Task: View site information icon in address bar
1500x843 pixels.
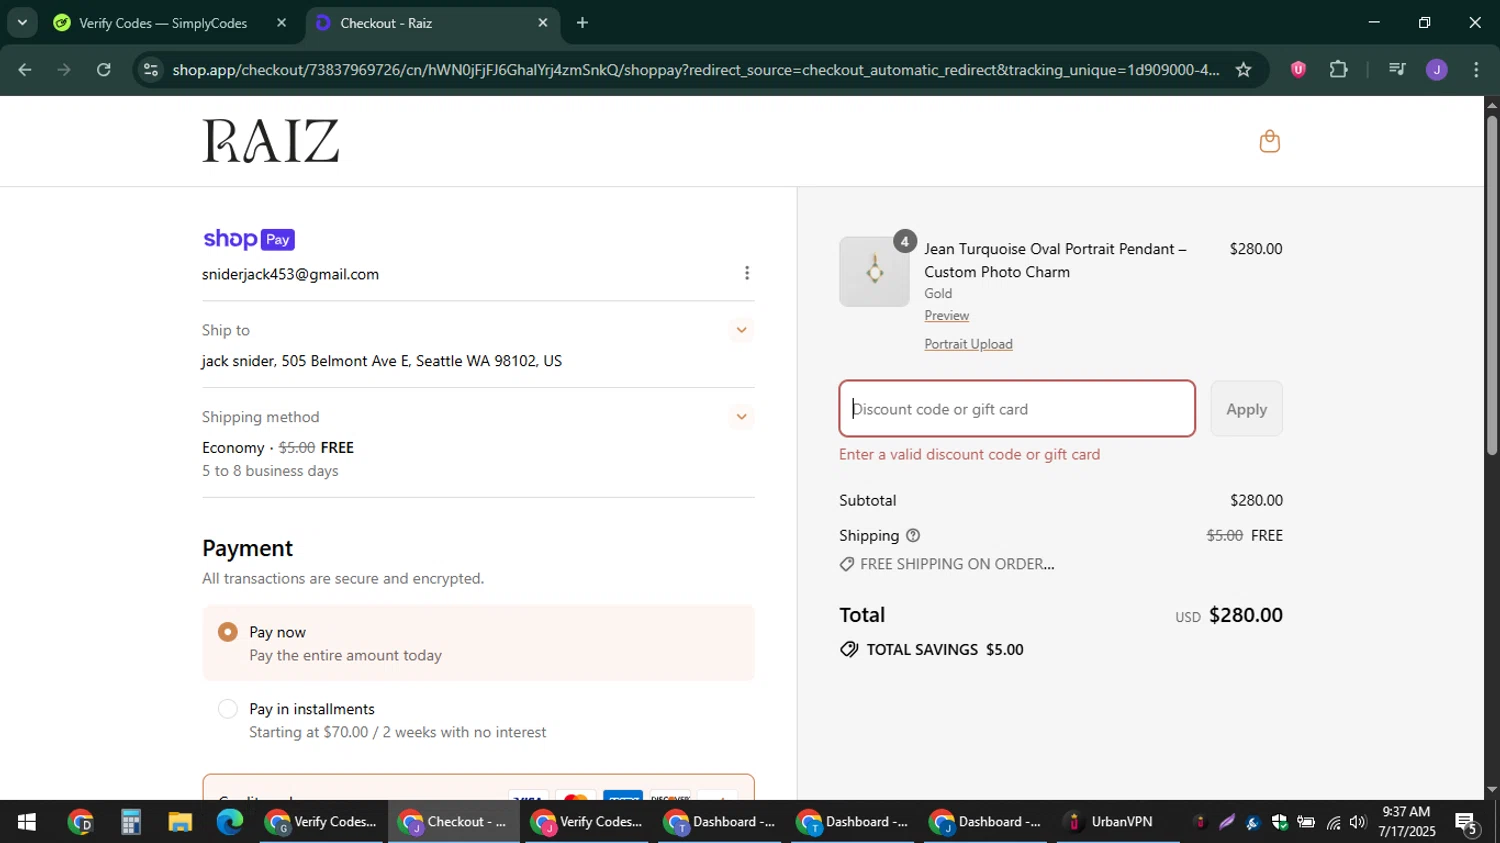Action: [150, 70]
